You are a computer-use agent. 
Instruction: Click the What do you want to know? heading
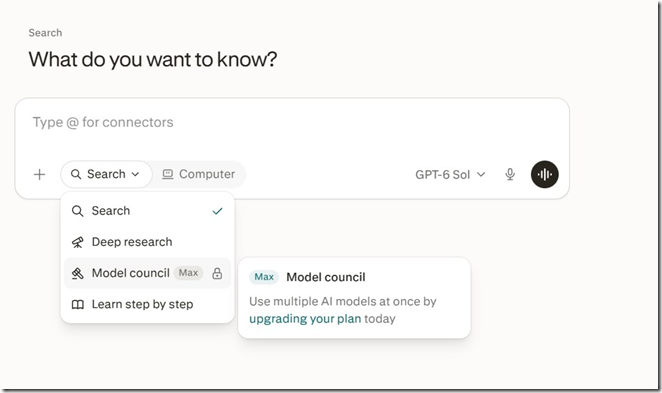[153, 59]
